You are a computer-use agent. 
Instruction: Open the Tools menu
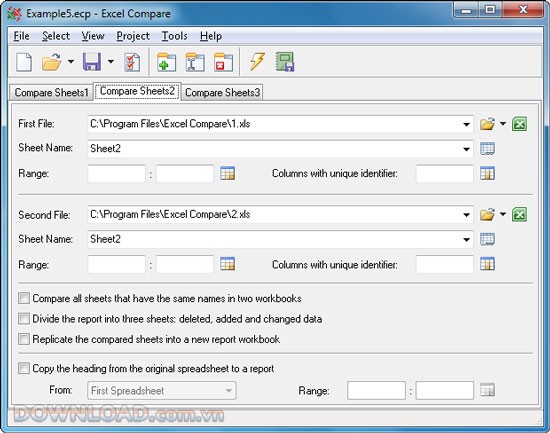[x=174, y=36]
